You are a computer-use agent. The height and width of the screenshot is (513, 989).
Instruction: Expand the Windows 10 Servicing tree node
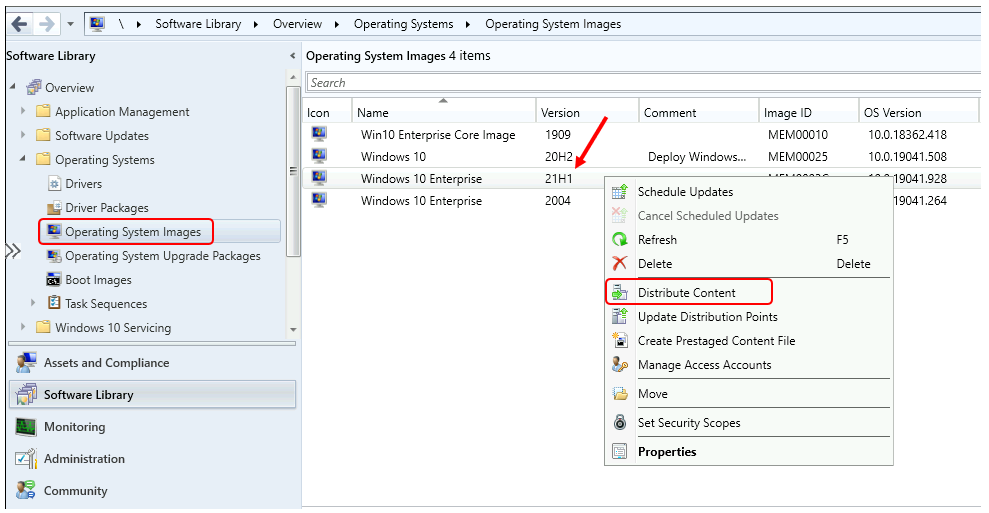[x=23, y=327]
